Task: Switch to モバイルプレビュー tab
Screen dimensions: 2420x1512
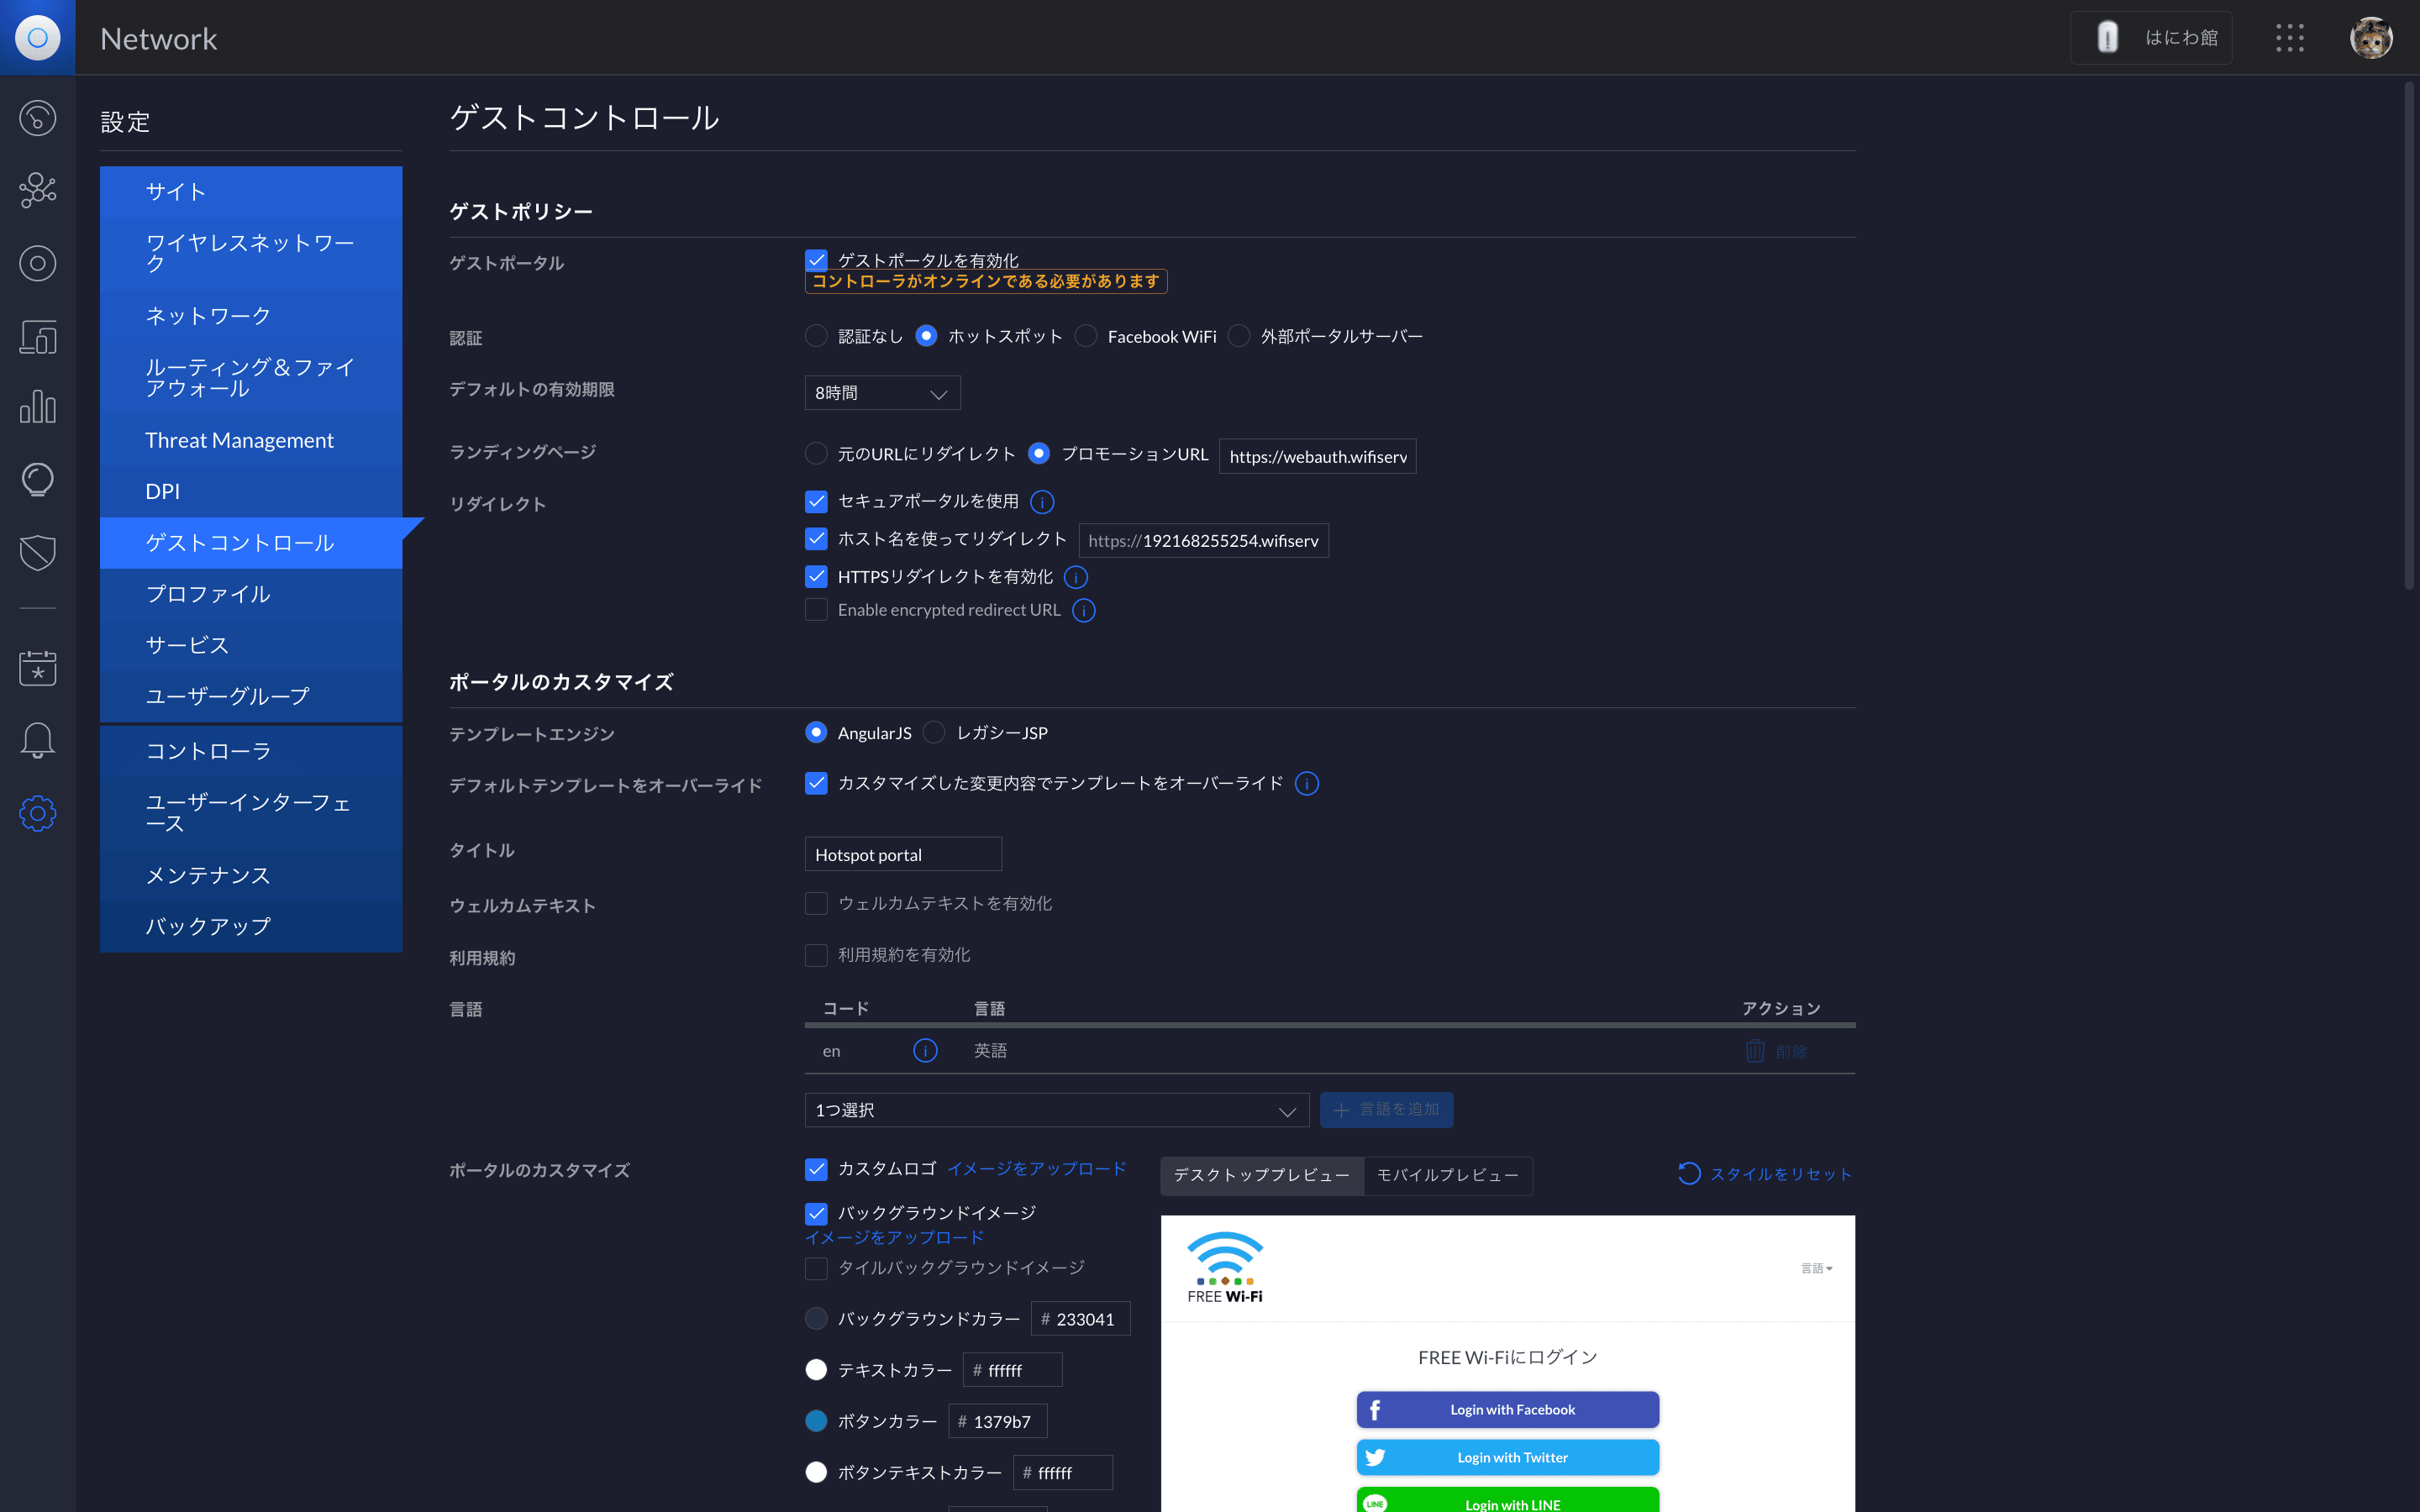Action: point(1448,1175)
